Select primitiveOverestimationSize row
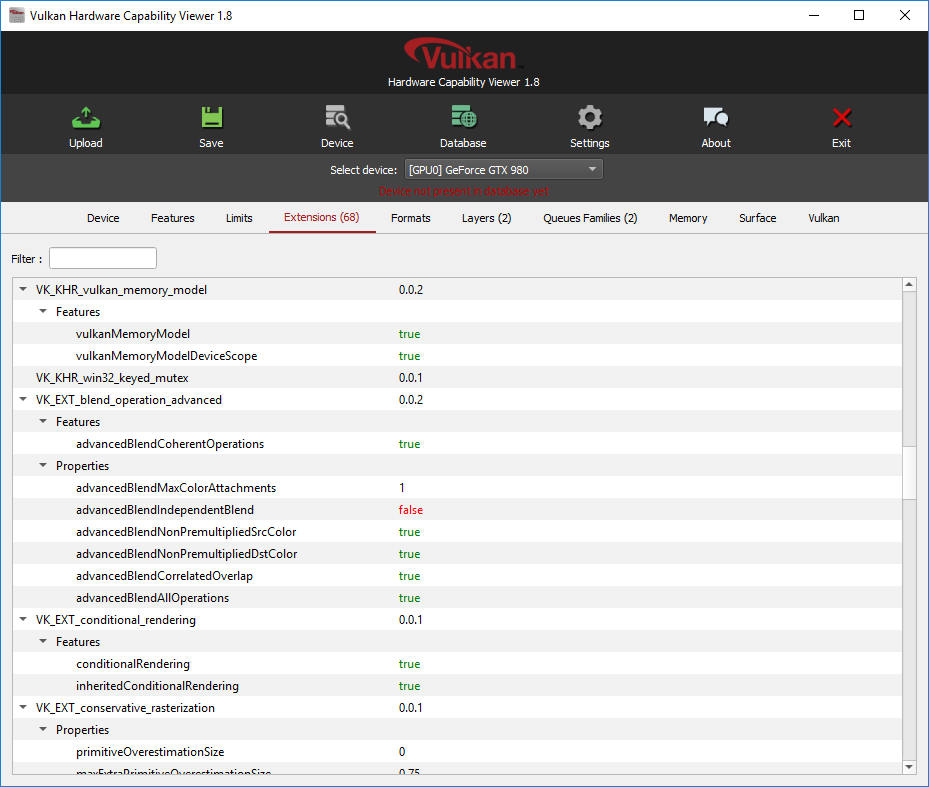 pos(457,751)
